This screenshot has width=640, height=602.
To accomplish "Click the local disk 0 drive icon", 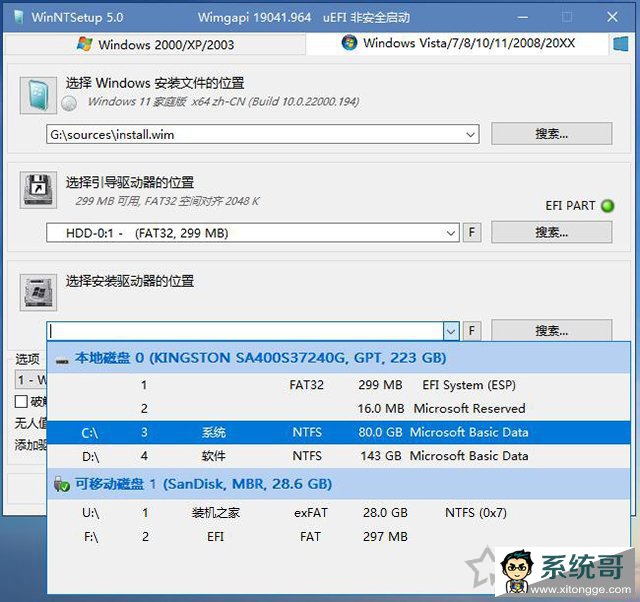I will [62, 361].
